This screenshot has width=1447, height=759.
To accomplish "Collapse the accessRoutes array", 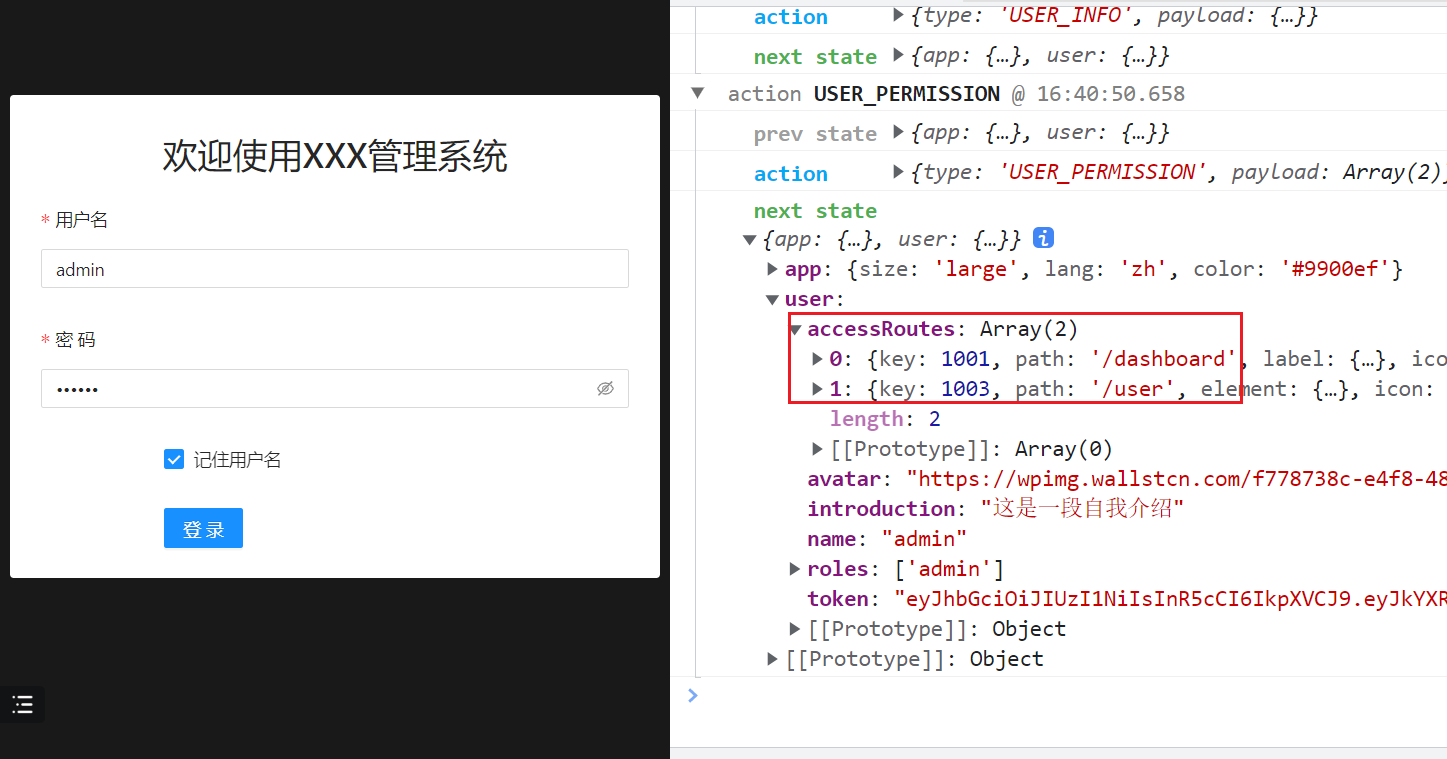I will (795, 329).
